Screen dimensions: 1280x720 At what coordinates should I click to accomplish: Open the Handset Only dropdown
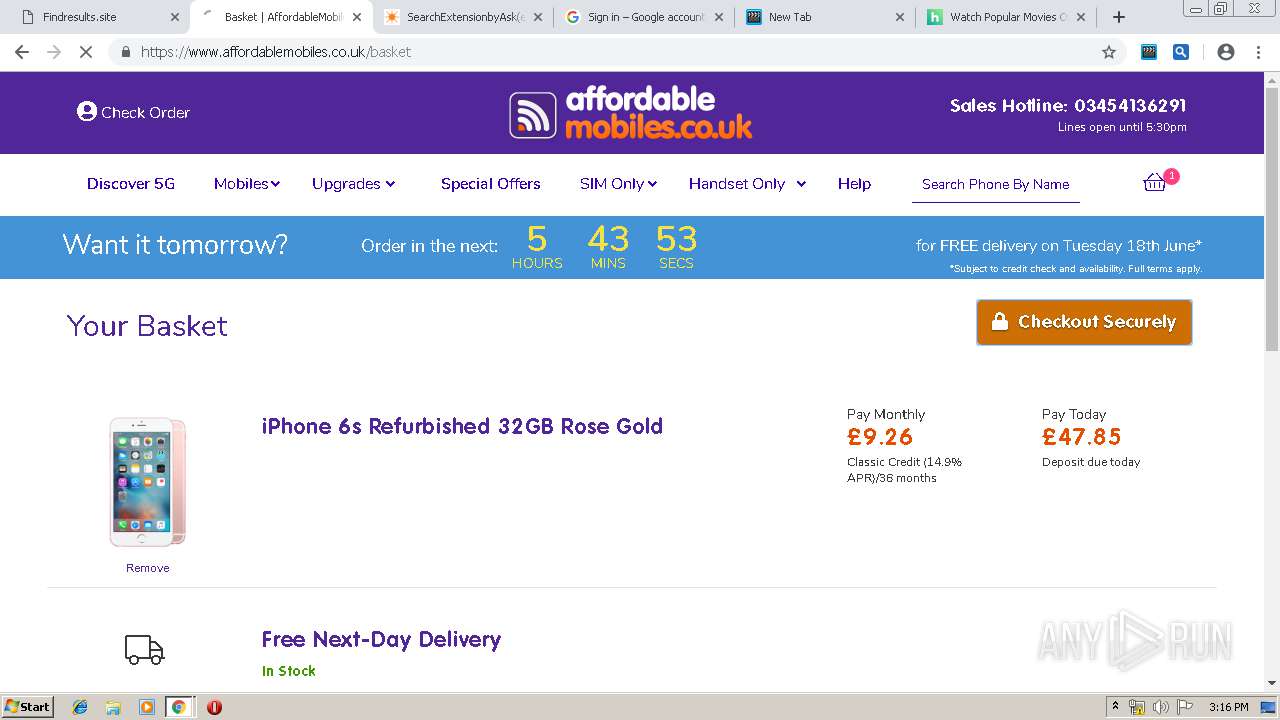(x=747, y=184)
